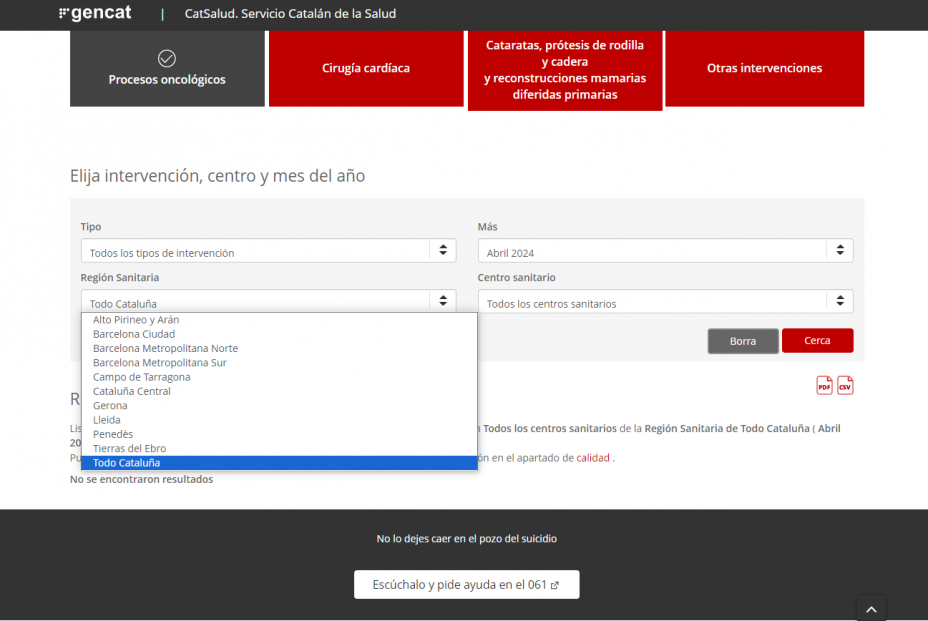Select Otras intervenciones tab

click(764, 69)
